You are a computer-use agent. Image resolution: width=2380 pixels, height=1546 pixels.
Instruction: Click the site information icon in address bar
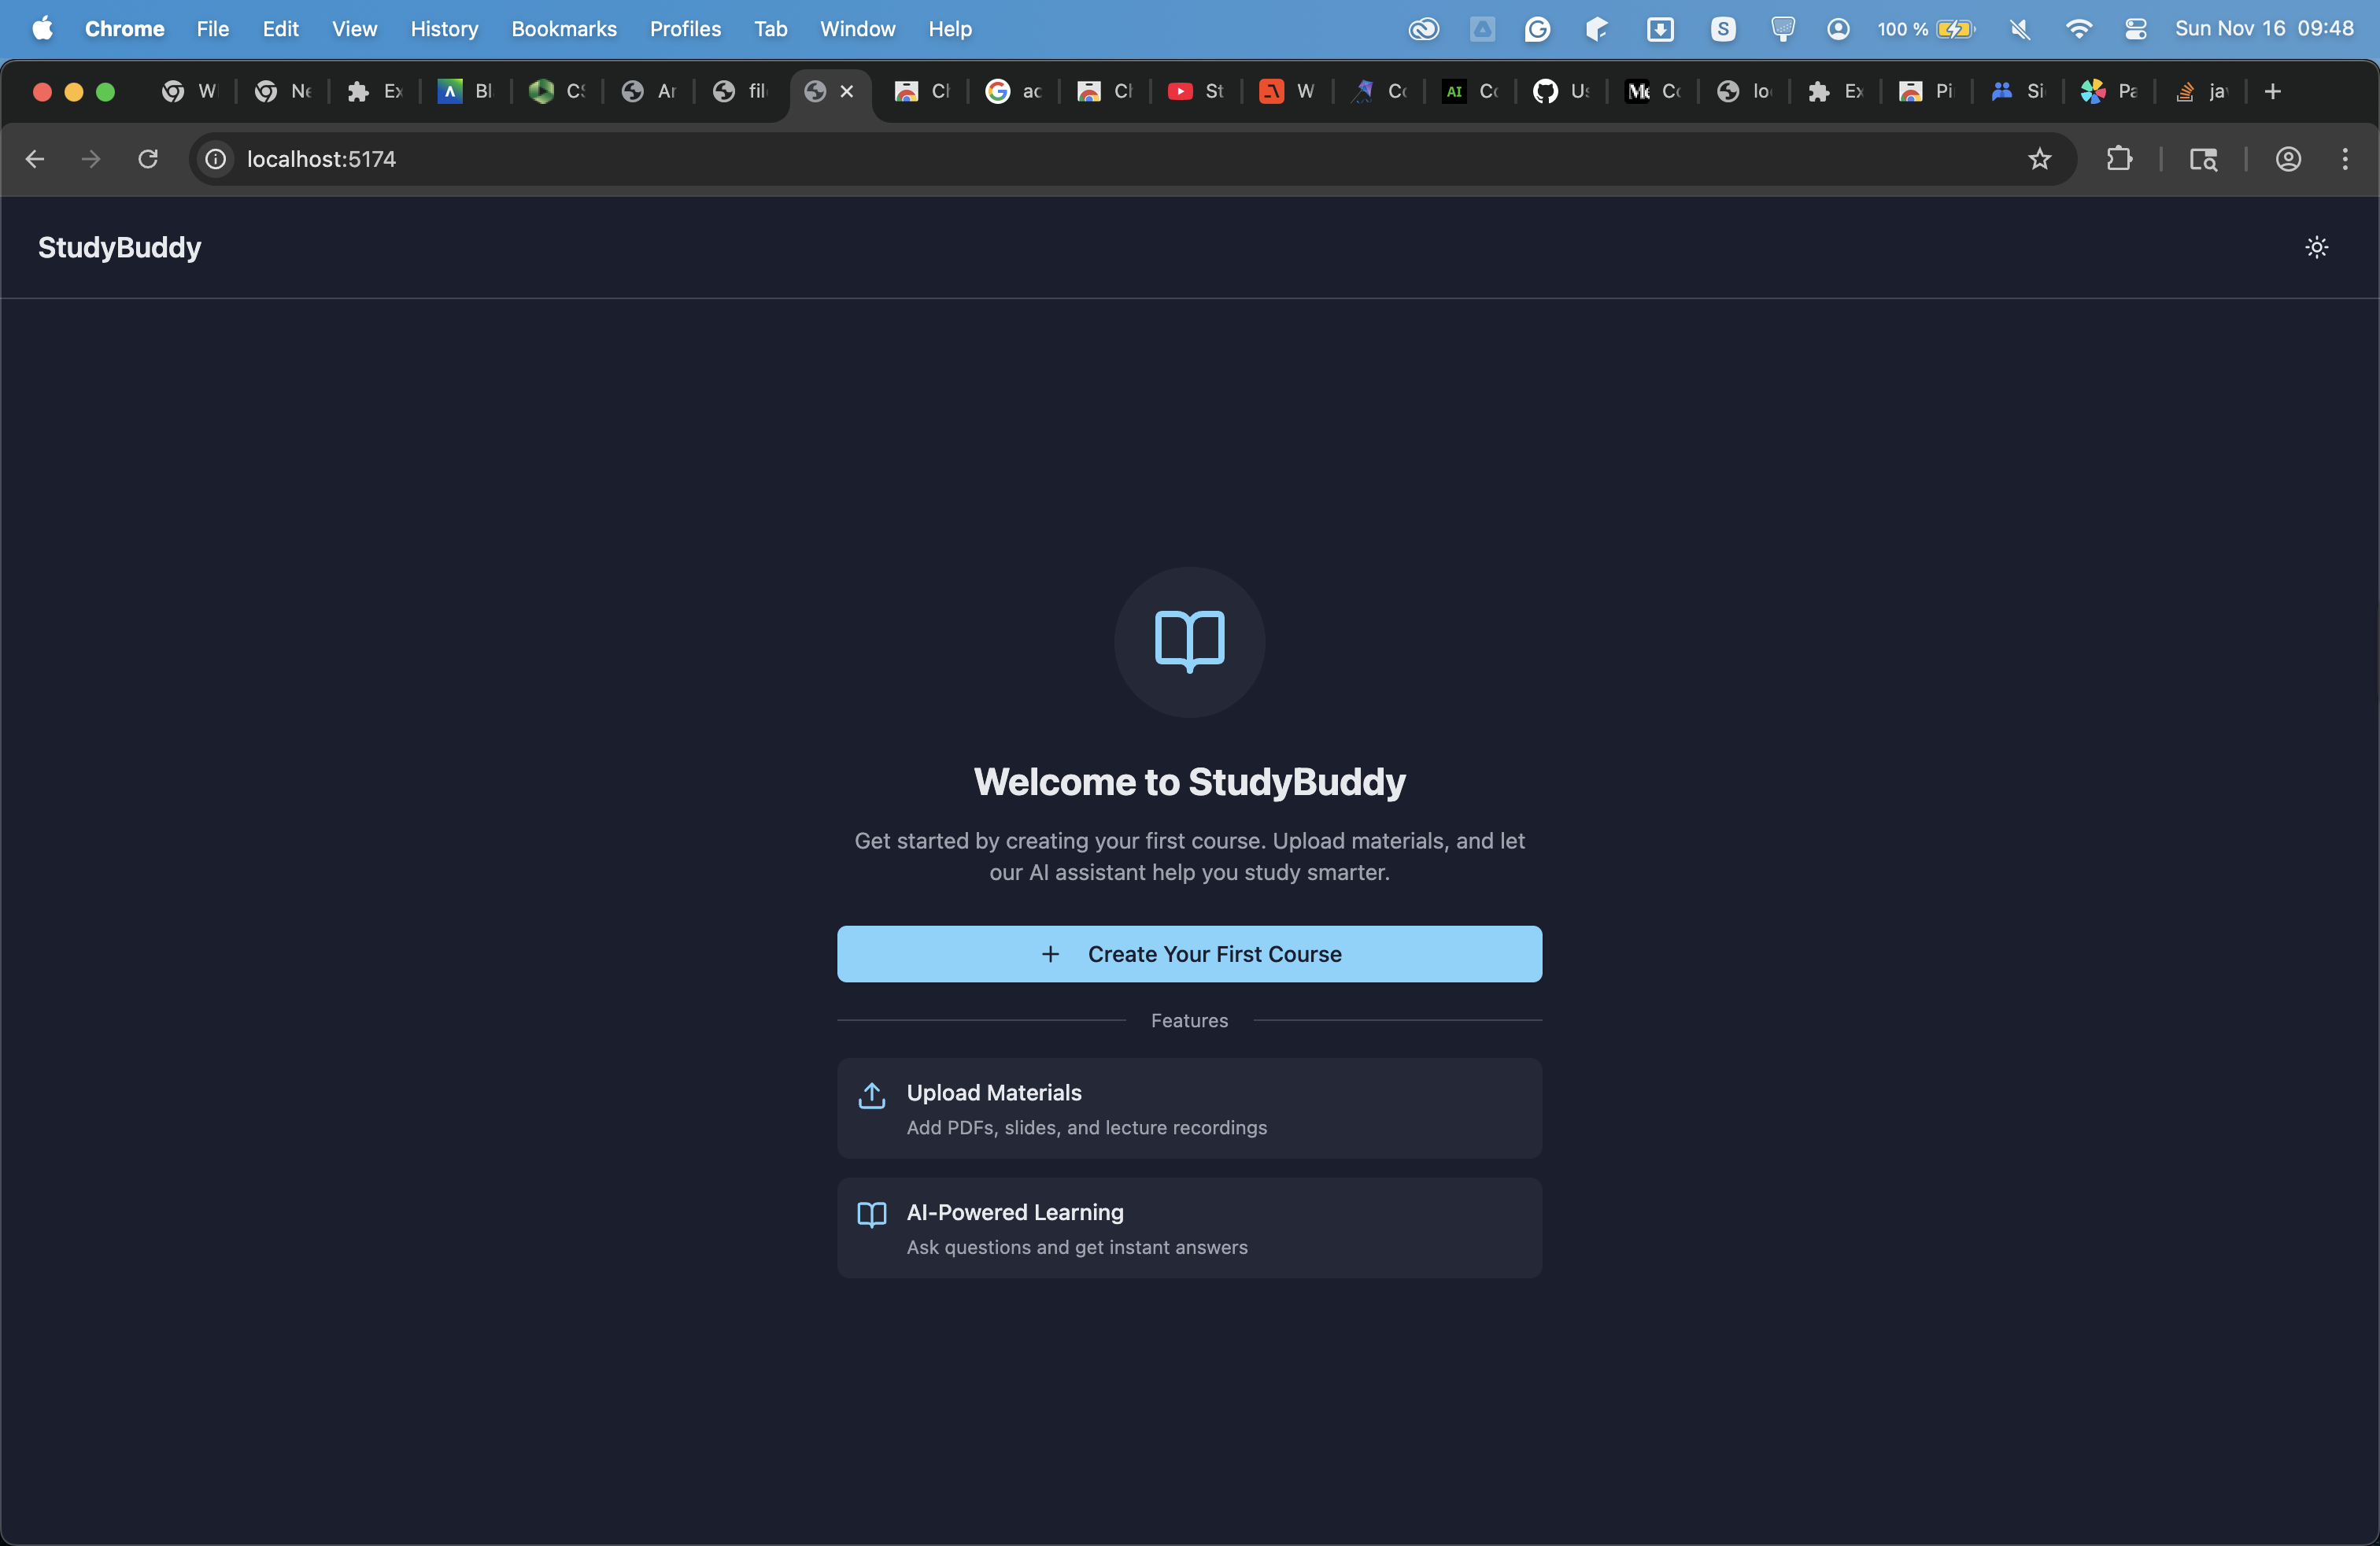click(215, 159)
